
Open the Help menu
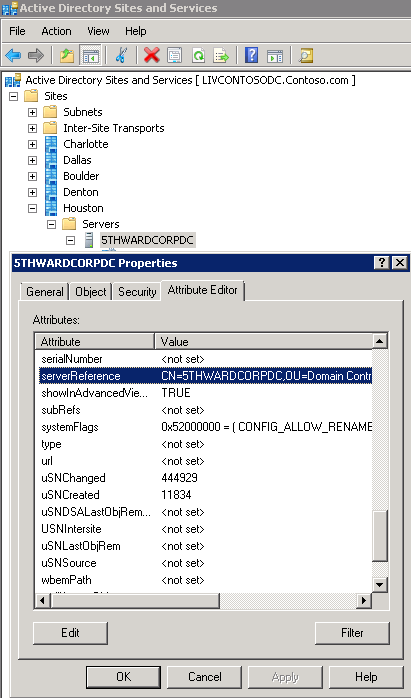135,31
